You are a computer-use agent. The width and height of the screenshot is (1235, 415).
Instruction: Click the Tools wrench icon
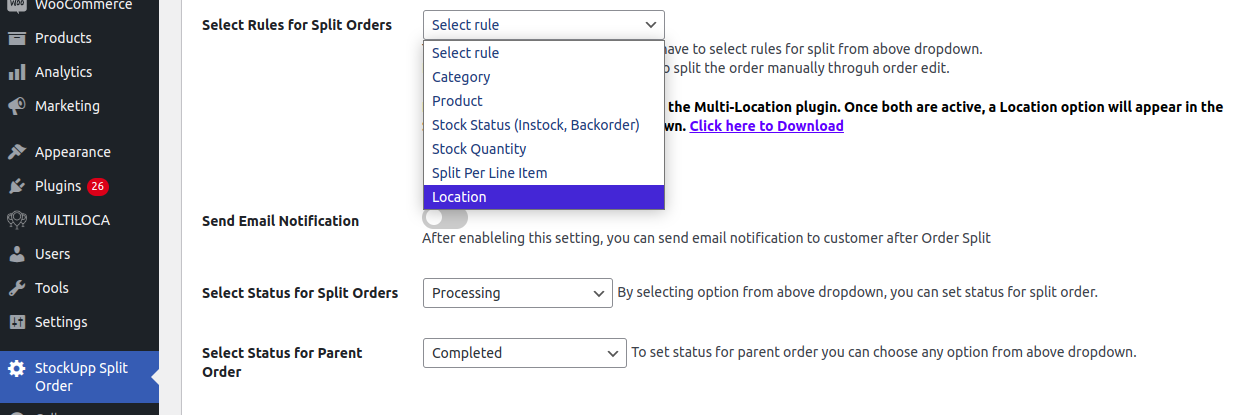click(x=16, y=288)
